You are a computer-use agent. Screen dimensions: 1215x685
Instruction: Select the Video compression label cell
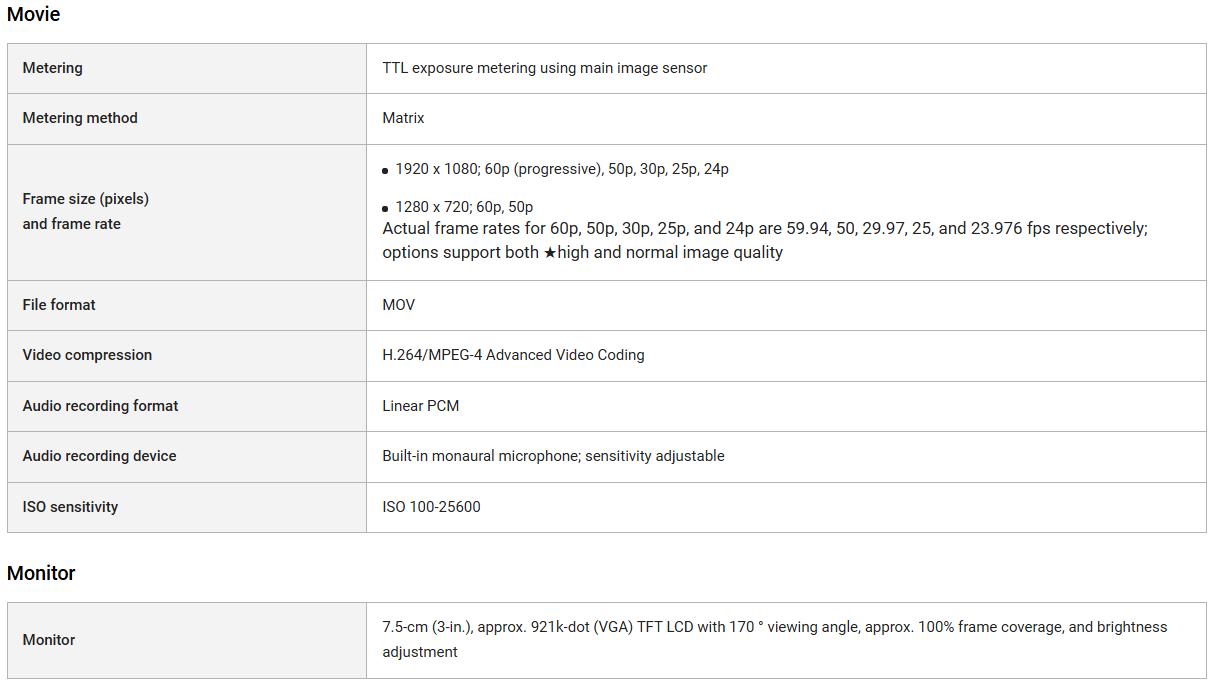(87, 355)
